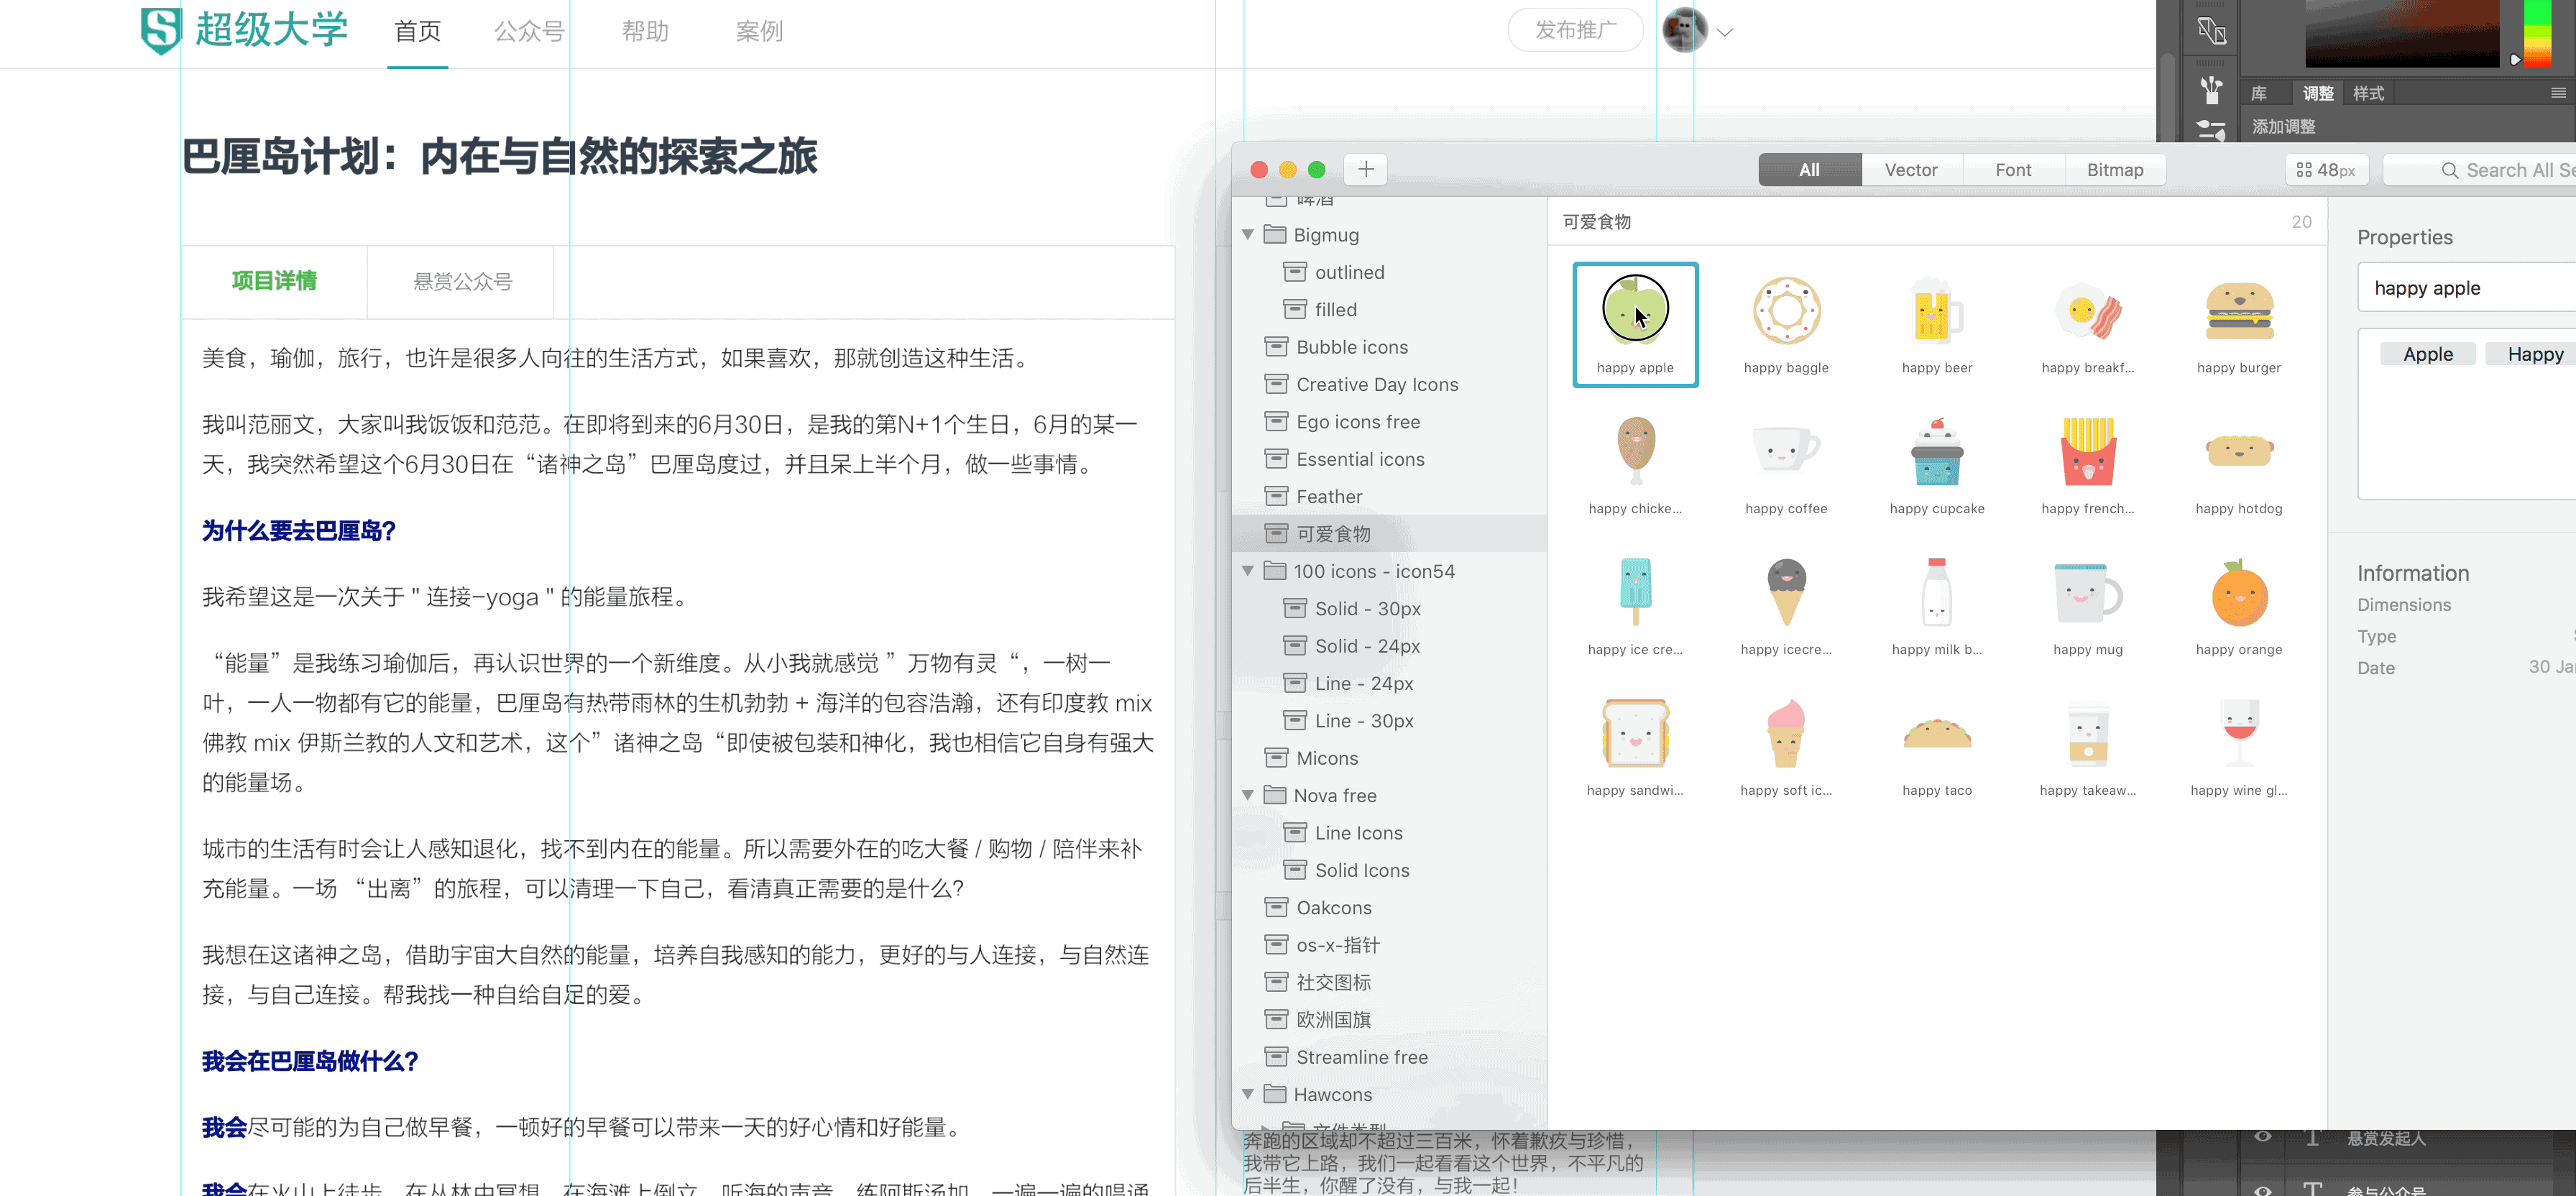Open the Photoshop 3D panel icon
This screenshot has width=2576, height=1196.
pos(2211,31)
